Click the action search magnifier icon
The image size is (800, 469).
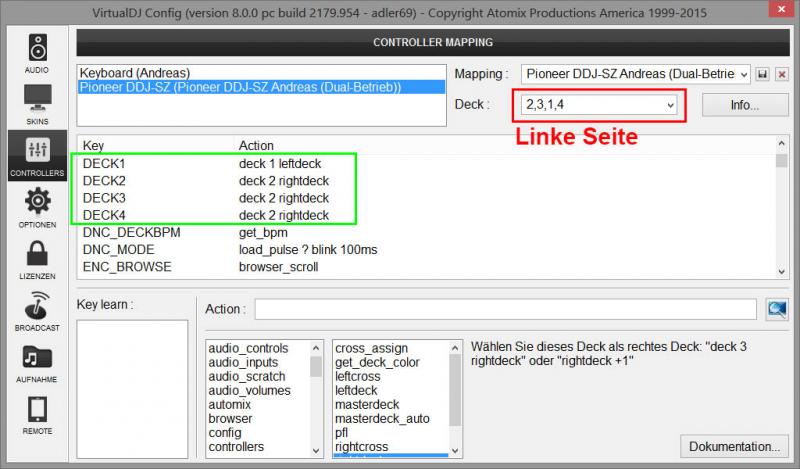tap(777, 309)
